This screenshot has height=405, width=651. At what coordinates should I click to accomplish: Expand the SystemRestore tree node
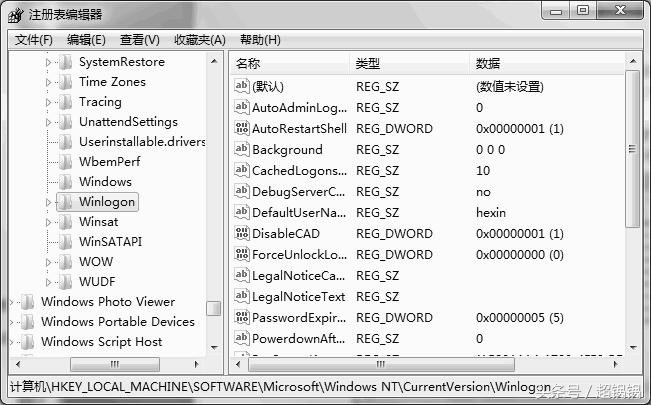[48, 62]
